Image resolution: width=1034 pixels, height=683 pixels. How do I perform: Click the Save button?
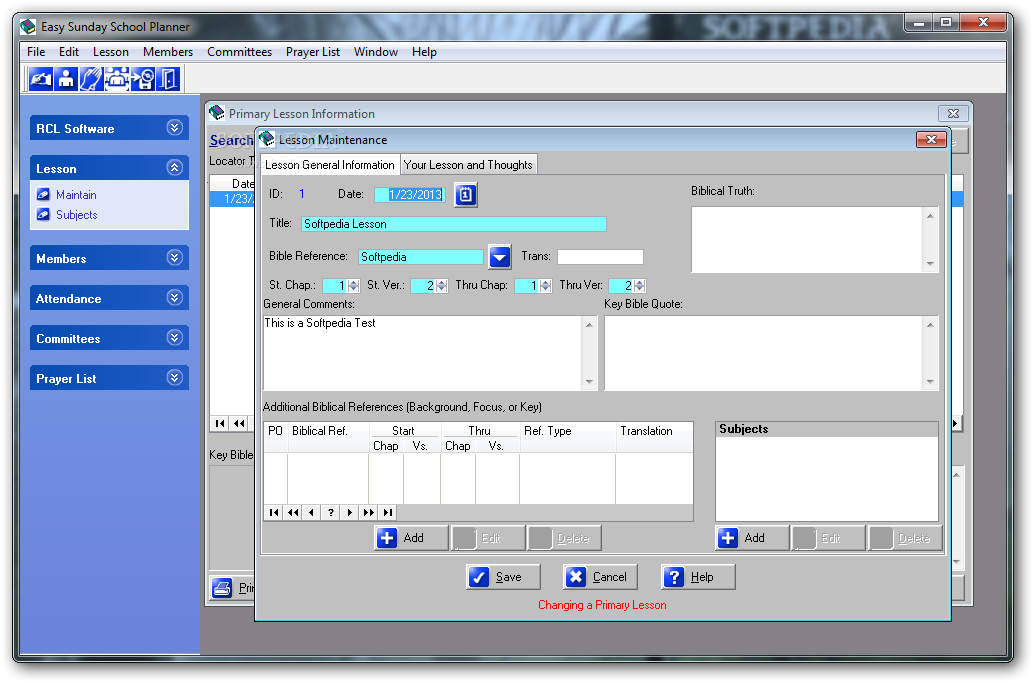tap(503, 577)
